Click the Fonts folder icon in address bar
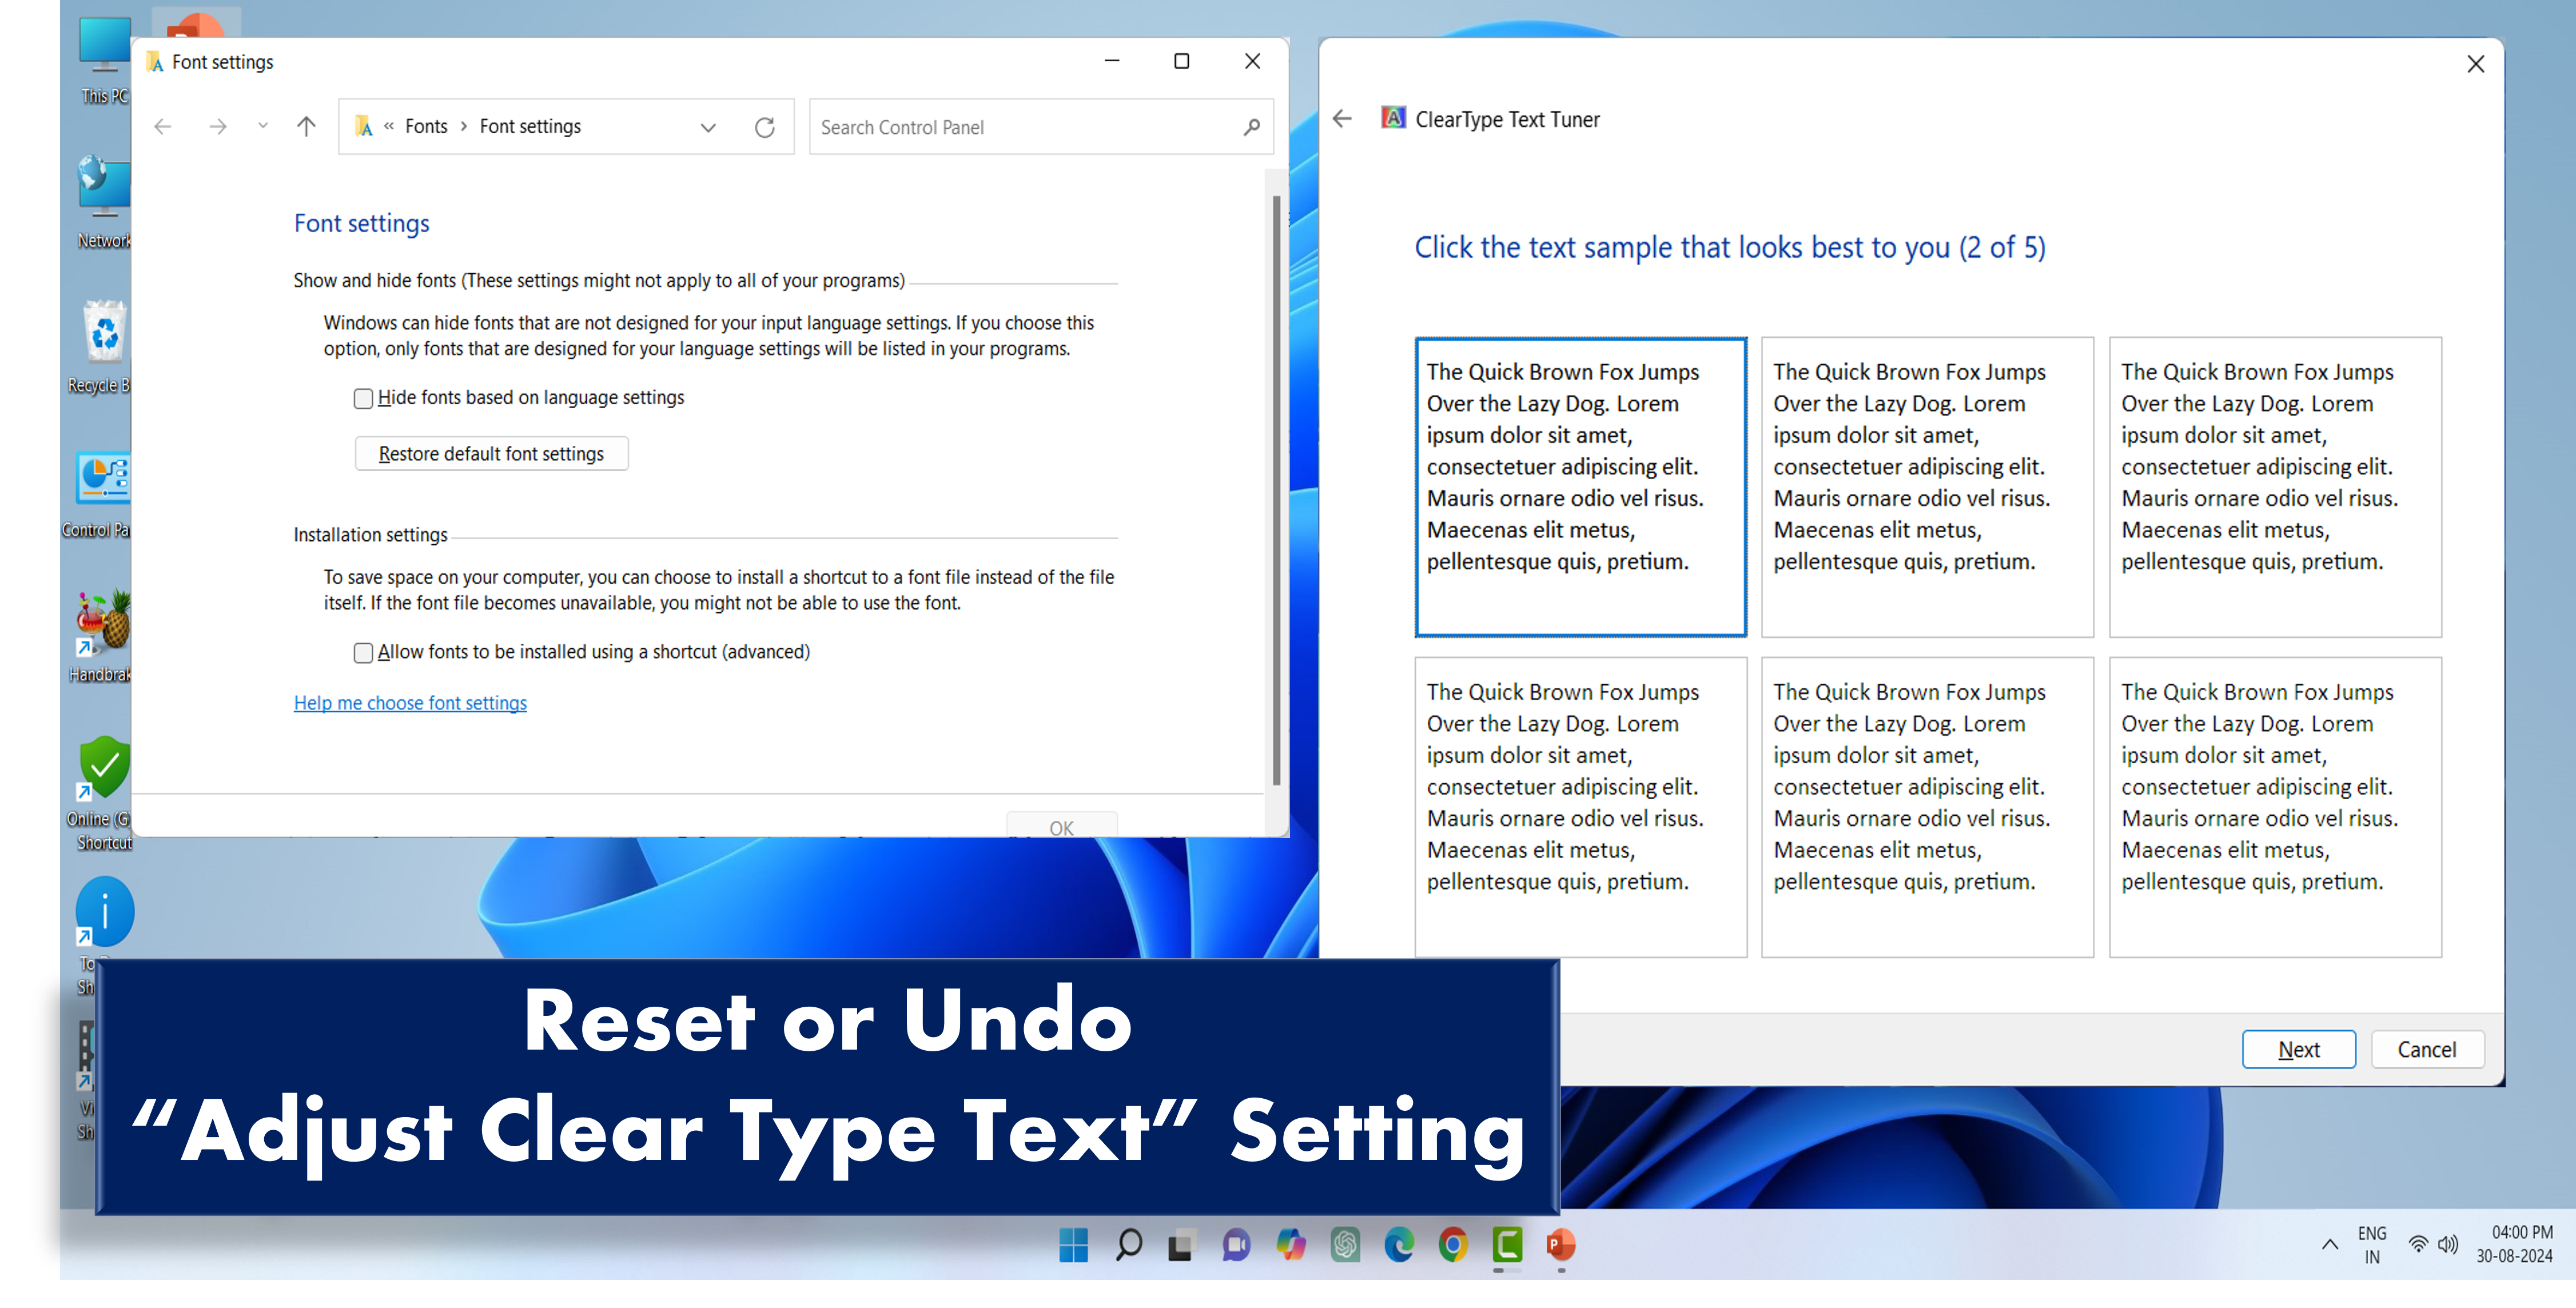Image resolution: width=2576 pixels, height=1308 pixels. [x=364, y=127]
